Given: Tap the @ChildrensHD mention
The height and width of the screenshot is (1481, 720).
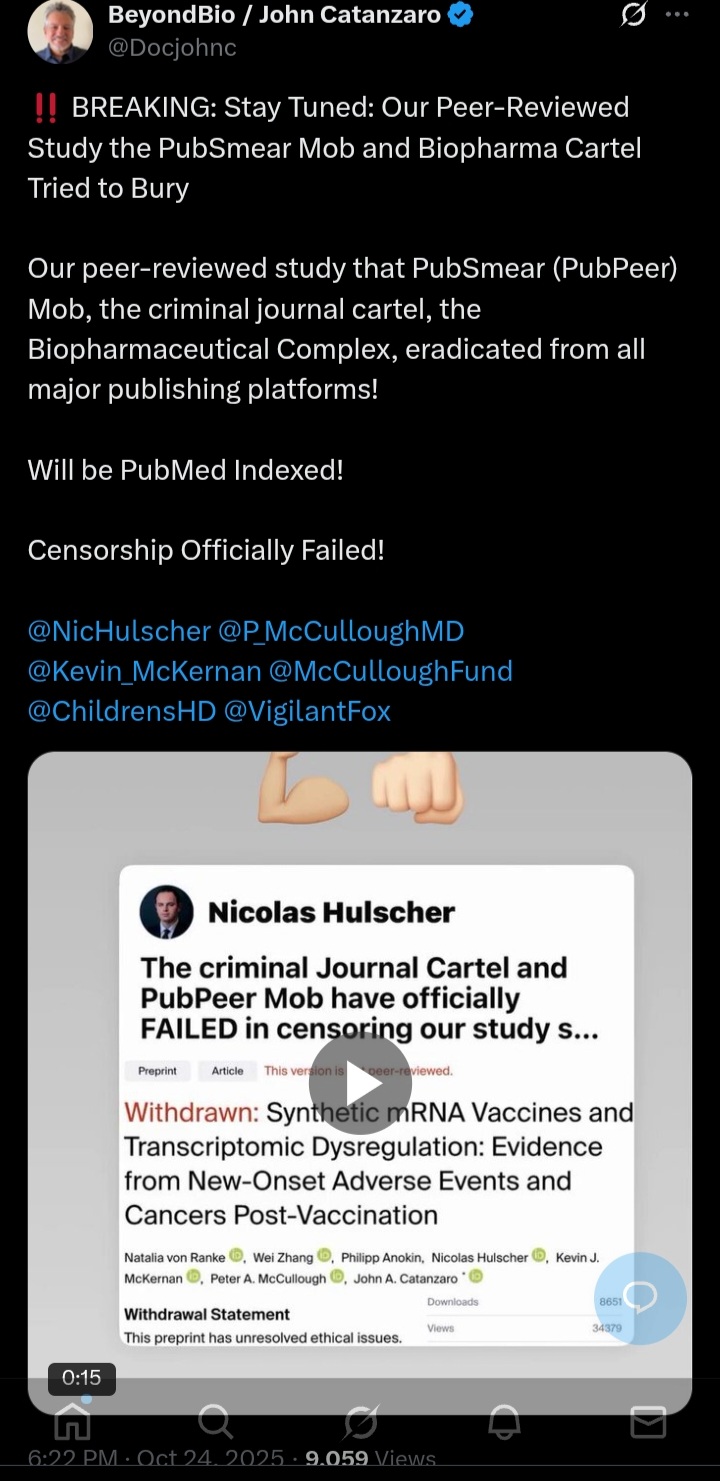Looking at the screenshot, I should 121,711.
